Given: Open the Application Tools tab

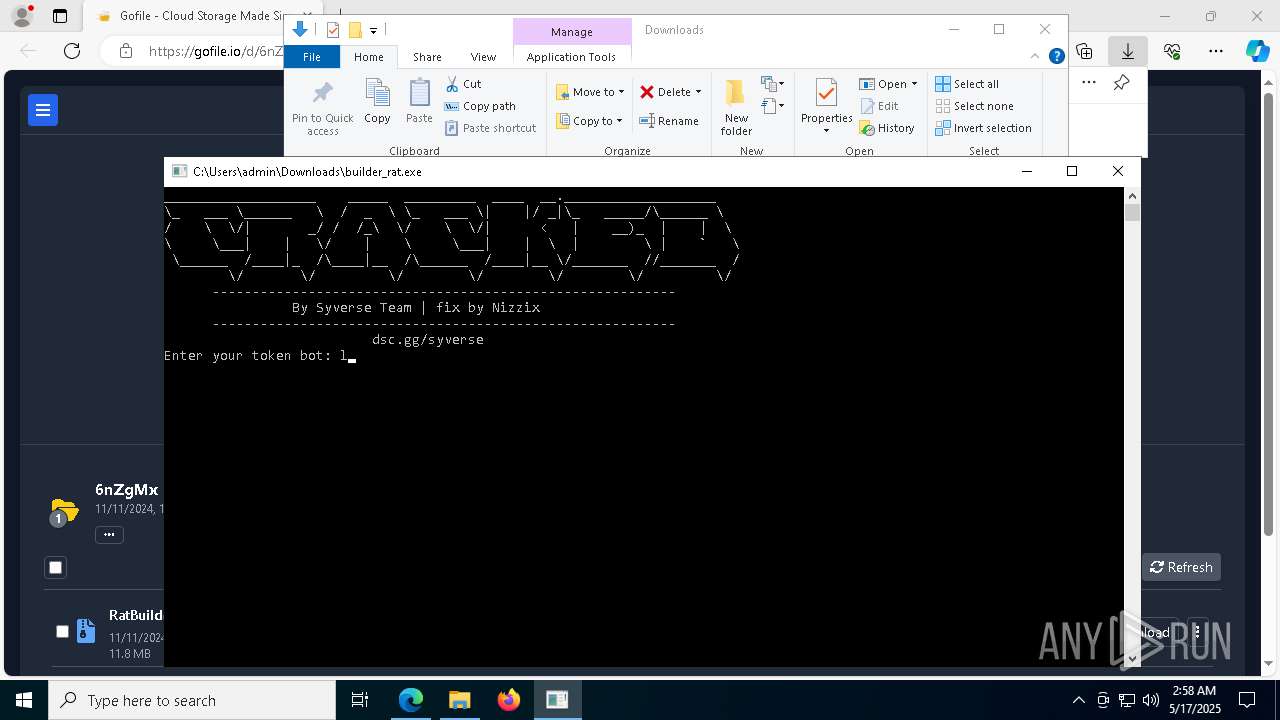Looking at the screenshot, I should (571, 57).
